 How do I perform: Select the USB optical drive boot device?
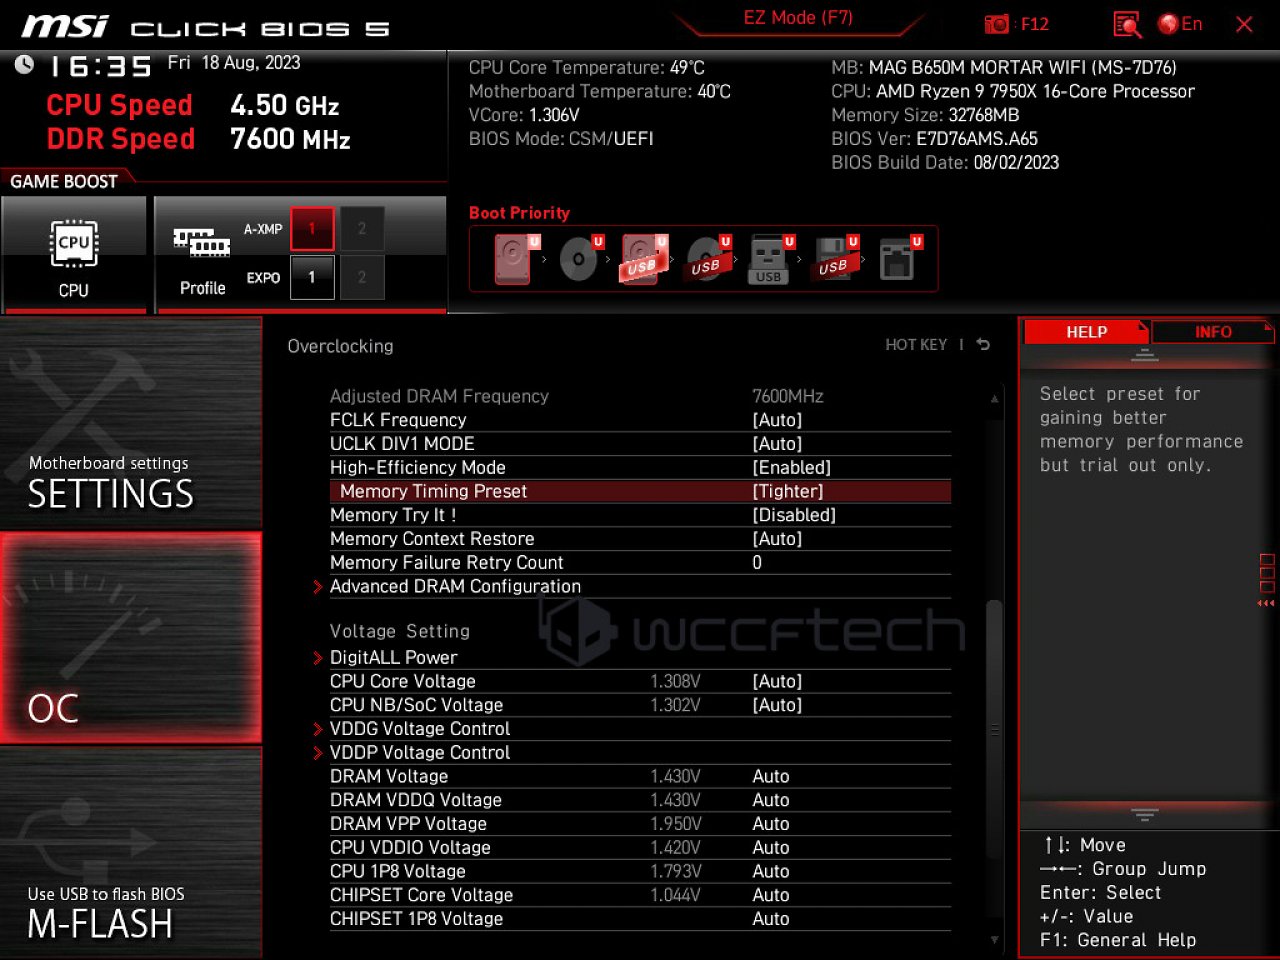707,259
